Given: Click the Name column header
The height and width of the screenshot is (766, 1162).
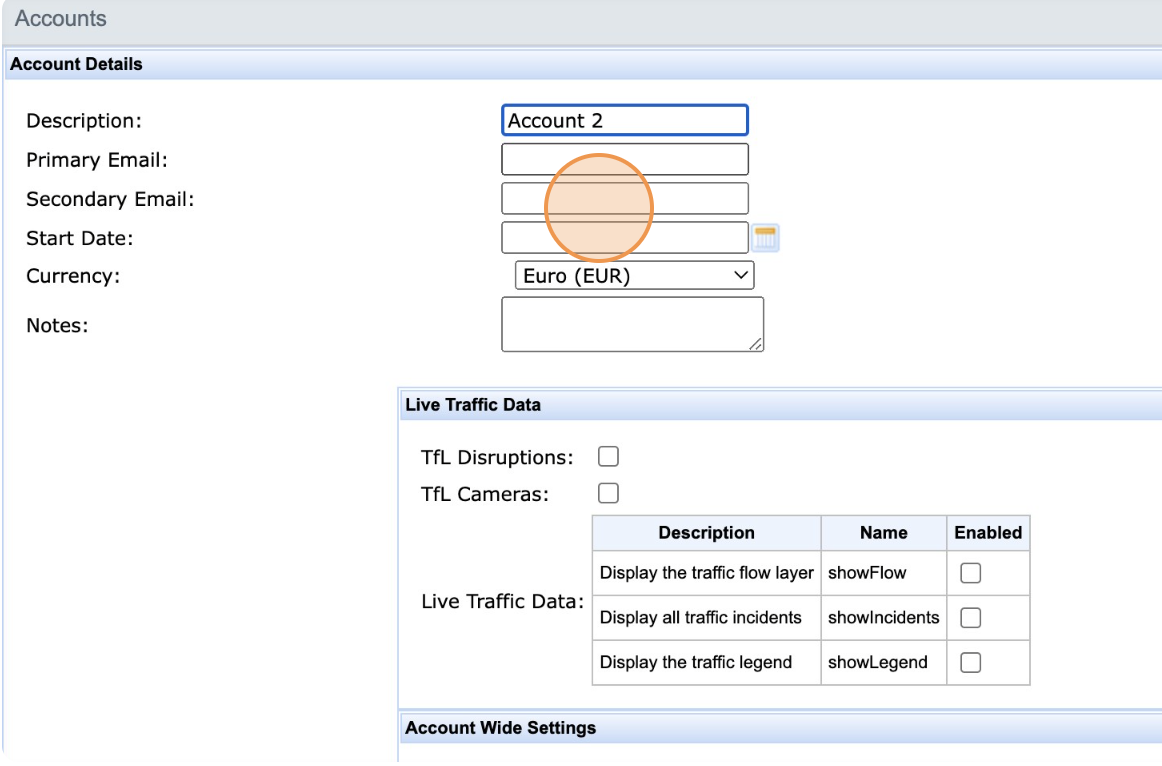Looking at the screenshot, I should tap(883, 533).
